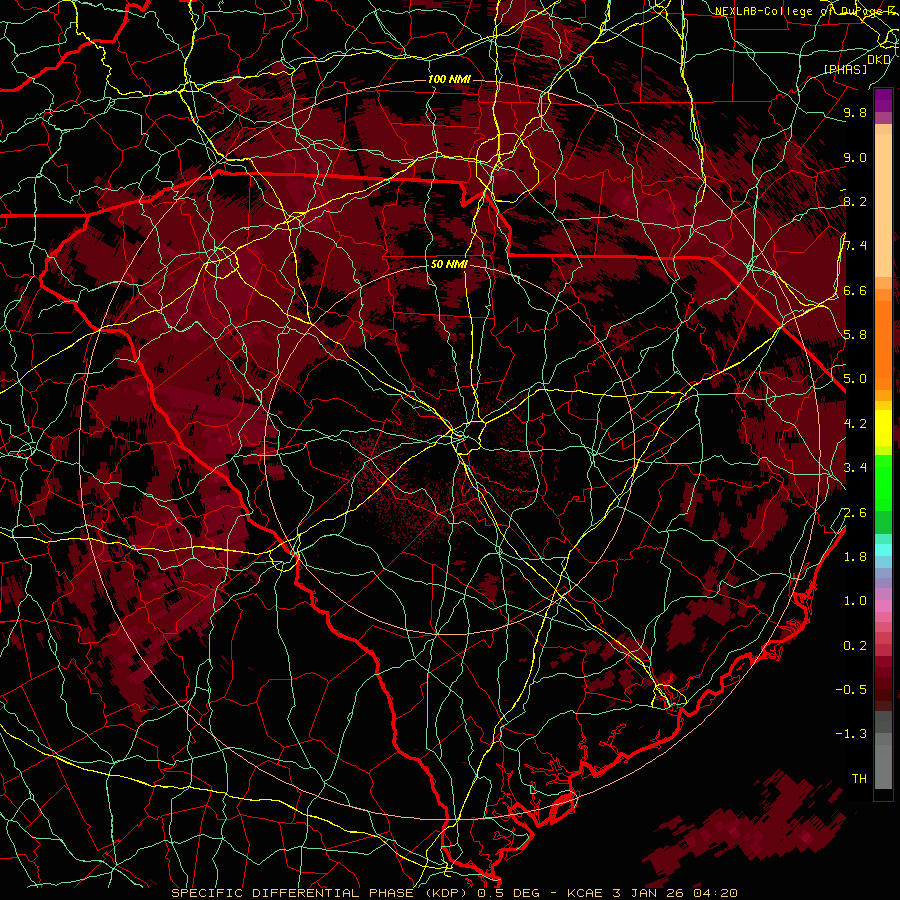Click the TH threshold label on the scale

pyautogui.click(x=859, y=779)
